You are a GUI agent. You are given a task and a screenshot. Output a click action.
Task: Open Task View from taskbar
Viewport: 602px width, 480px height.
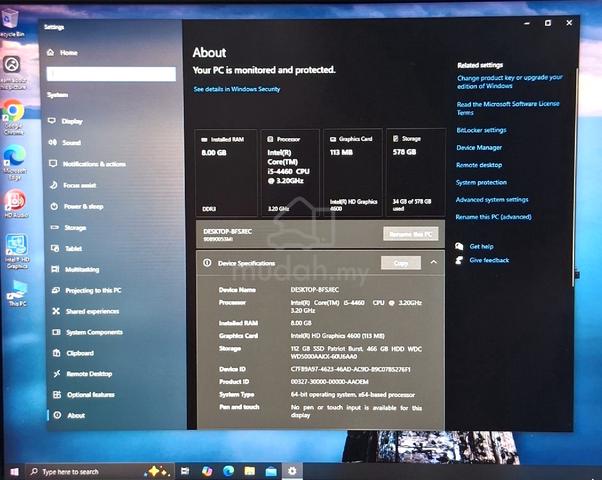[x=185, y=471]
